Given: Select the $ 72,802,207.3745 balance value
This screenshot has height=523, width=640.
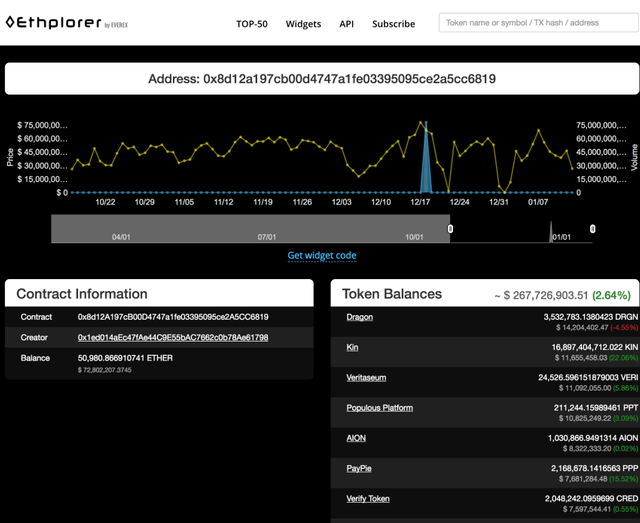Looking at the screenshot, I should click(x=104, y=370).
